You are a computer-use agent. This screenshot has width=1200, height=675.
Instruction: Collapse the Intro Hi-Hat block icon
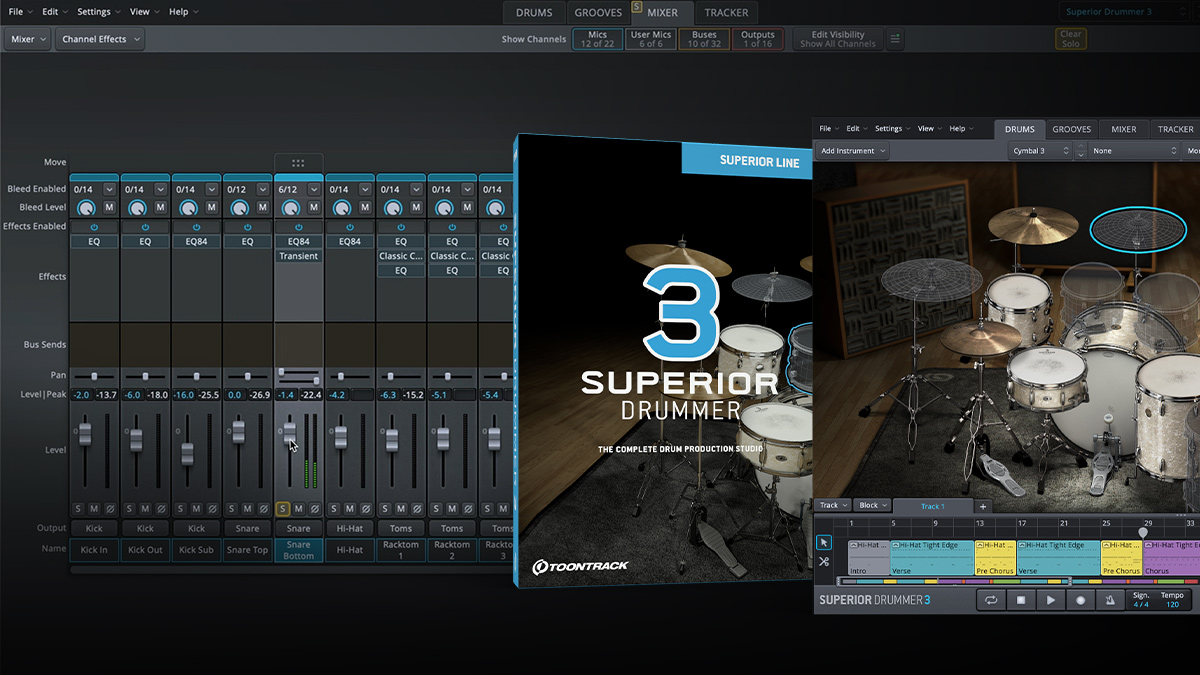855,546
